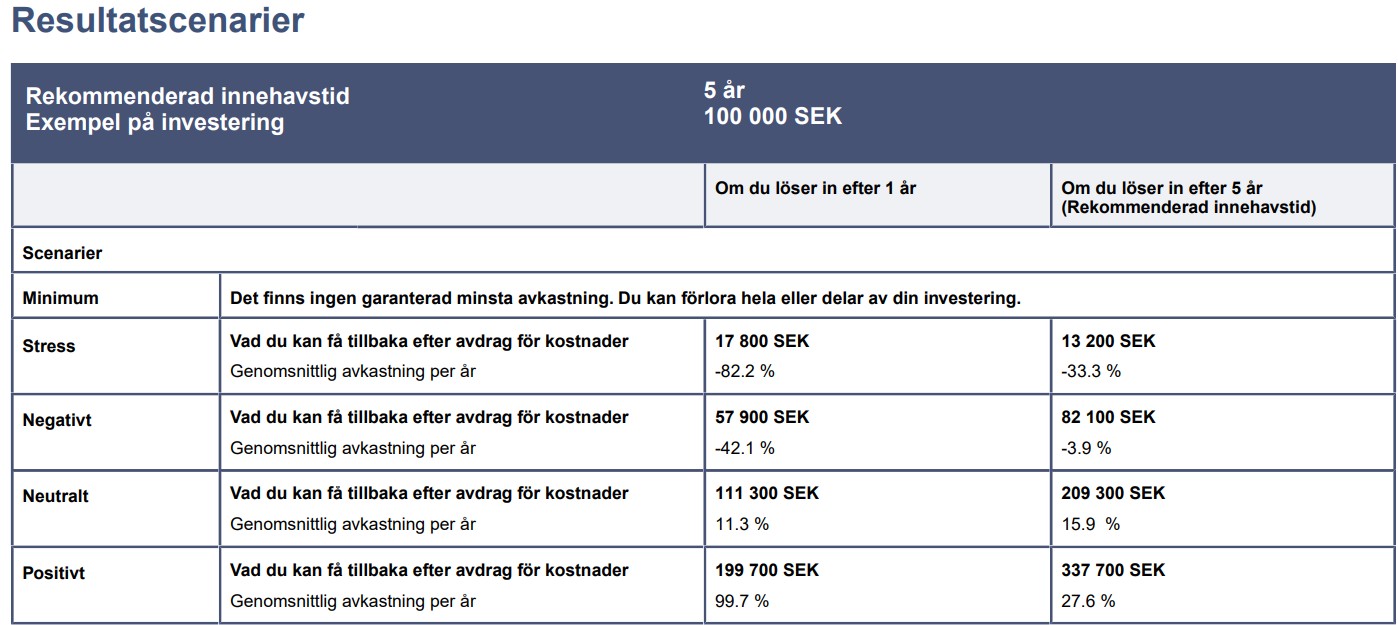Select the Rekommenderad innehavstid label
Viewport: 1398px width, 625px height.
pyautogui.click(x=188, y=97)
